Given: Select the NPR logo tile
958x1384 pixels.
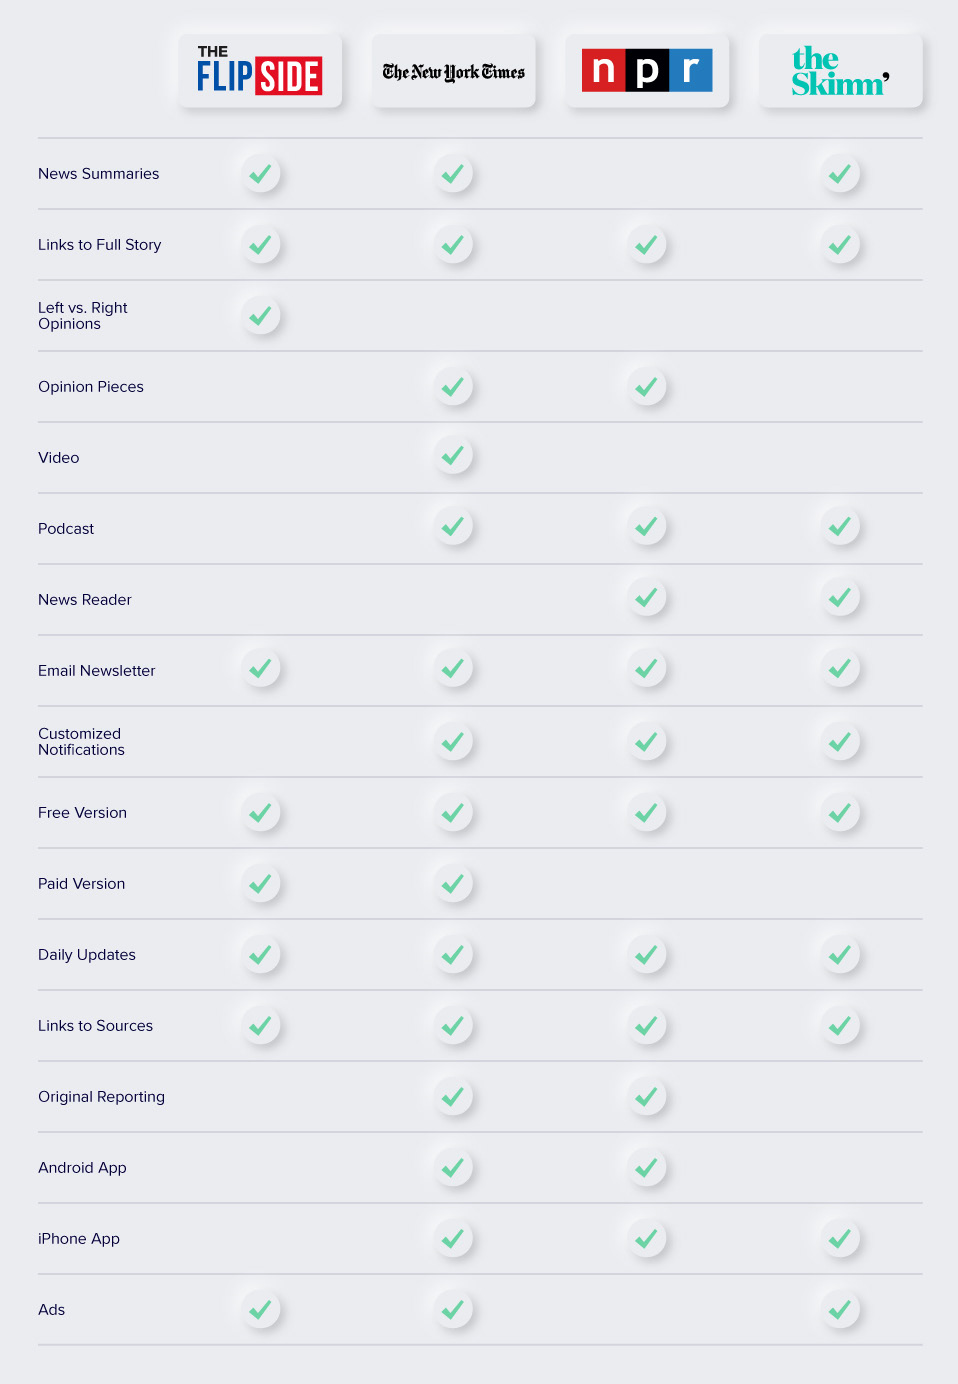Looking at the screenshot, I should (x=647, y=71).
